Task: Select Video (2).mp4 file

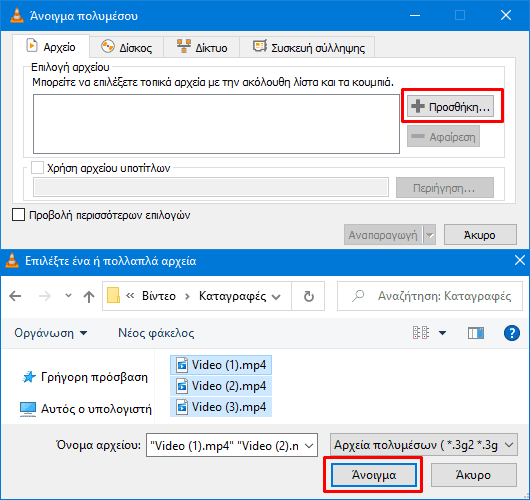Action: pyautogui.click(x=221, y=386)
